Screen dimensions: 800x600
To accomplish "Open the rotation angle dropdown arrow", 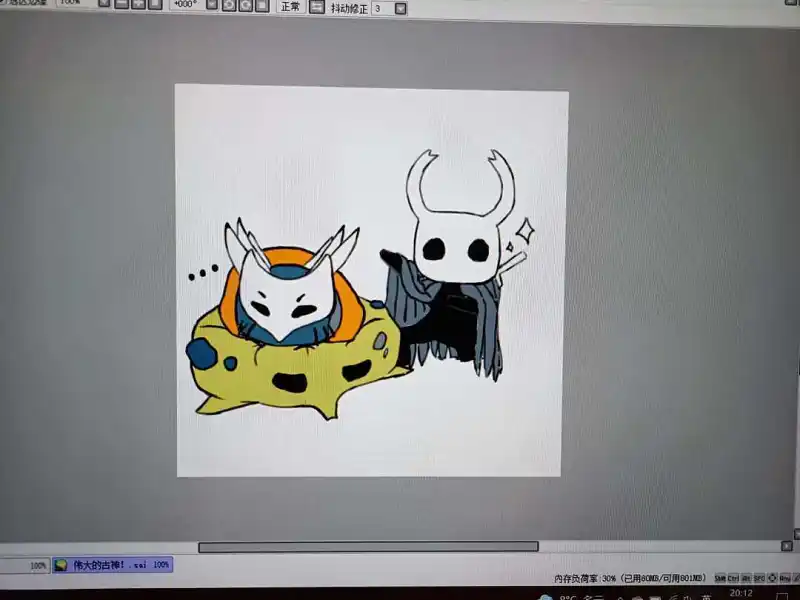I will point(212,5).
